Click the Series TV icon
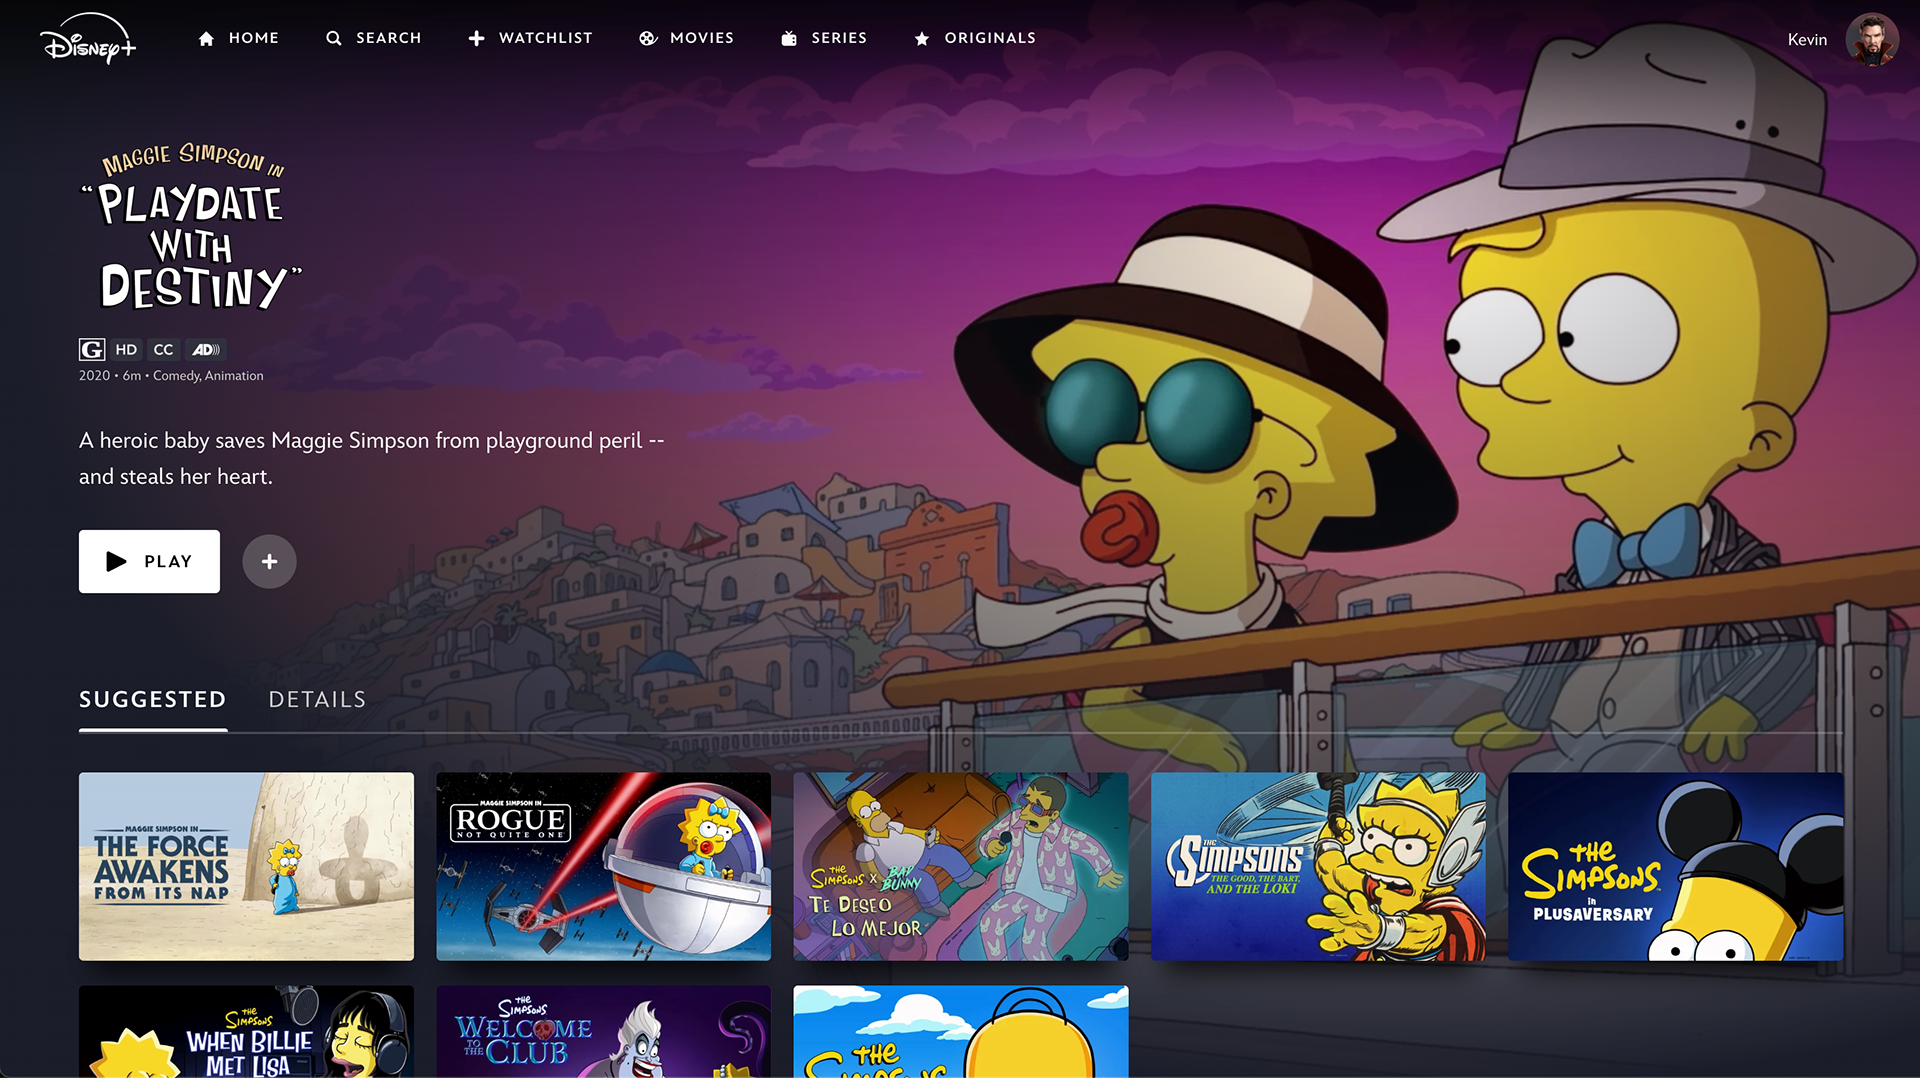Viewport: 1920px width, 1078px height. [789, 38]
